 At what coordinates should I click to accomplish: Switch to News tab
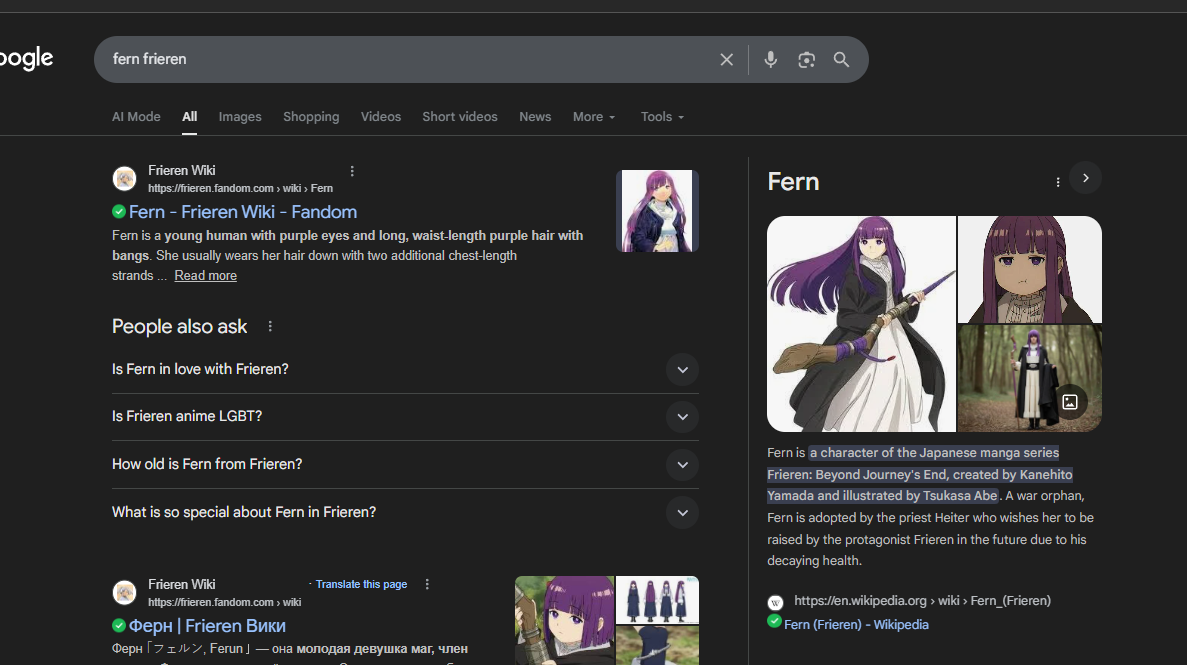point(535,117)
